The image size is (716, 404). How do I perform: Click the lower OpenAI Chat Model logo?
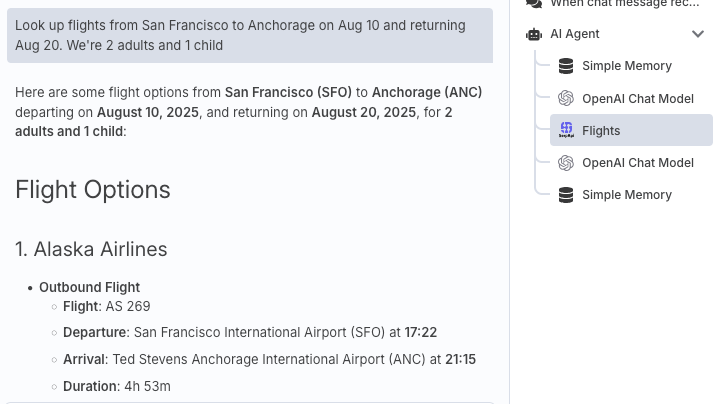pos(566,163)
